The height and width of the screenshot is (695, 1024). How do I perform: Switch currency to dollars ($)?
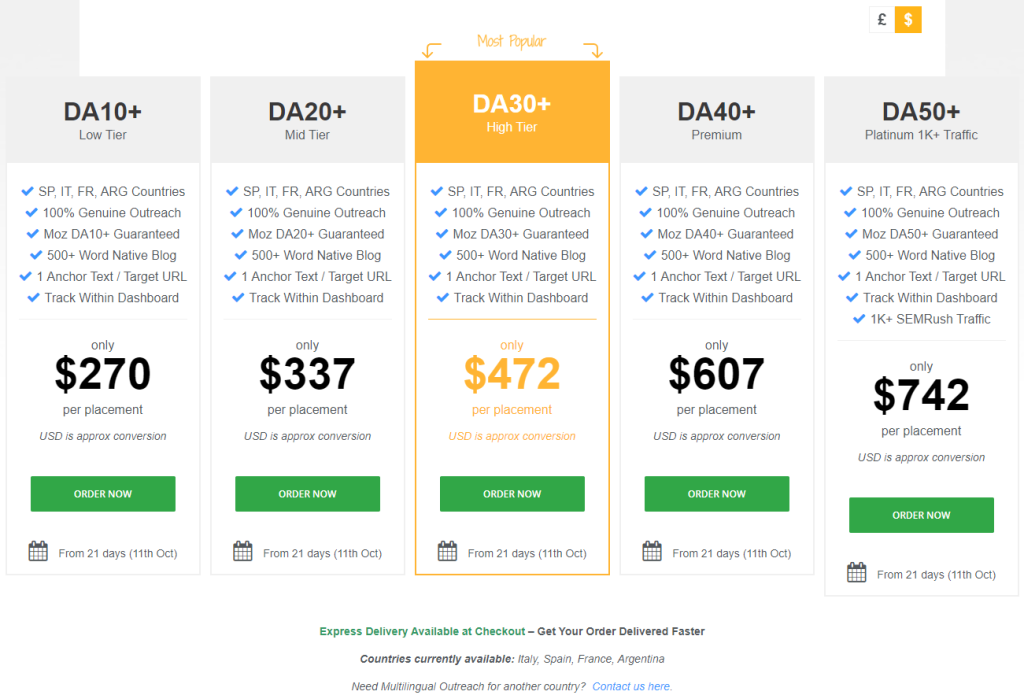908,20
